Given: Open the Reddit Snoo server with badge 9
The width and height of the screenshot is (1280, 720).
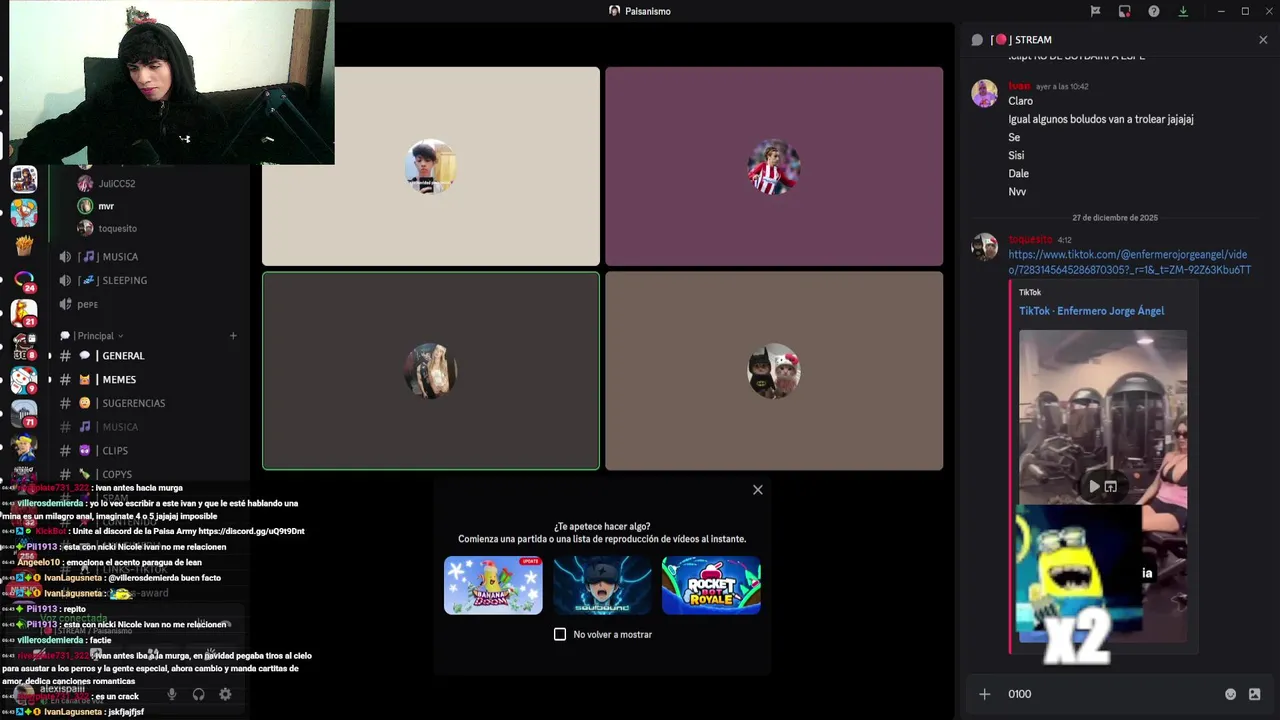Looking at the screenshot, I should [24, 380].
